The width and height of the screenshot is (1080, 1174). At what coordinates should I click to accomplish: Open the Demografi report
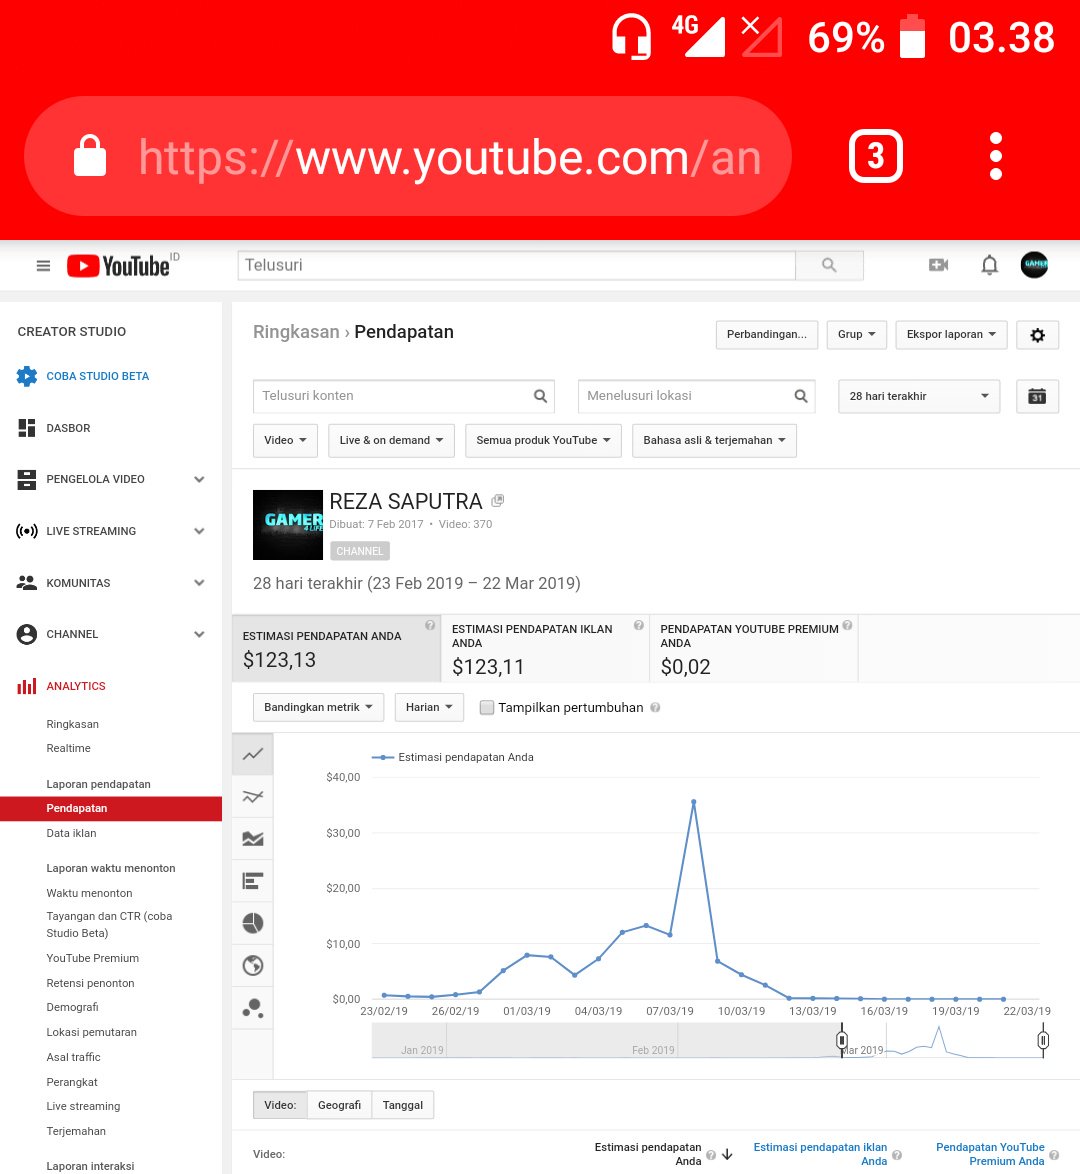pos(73,1007)
